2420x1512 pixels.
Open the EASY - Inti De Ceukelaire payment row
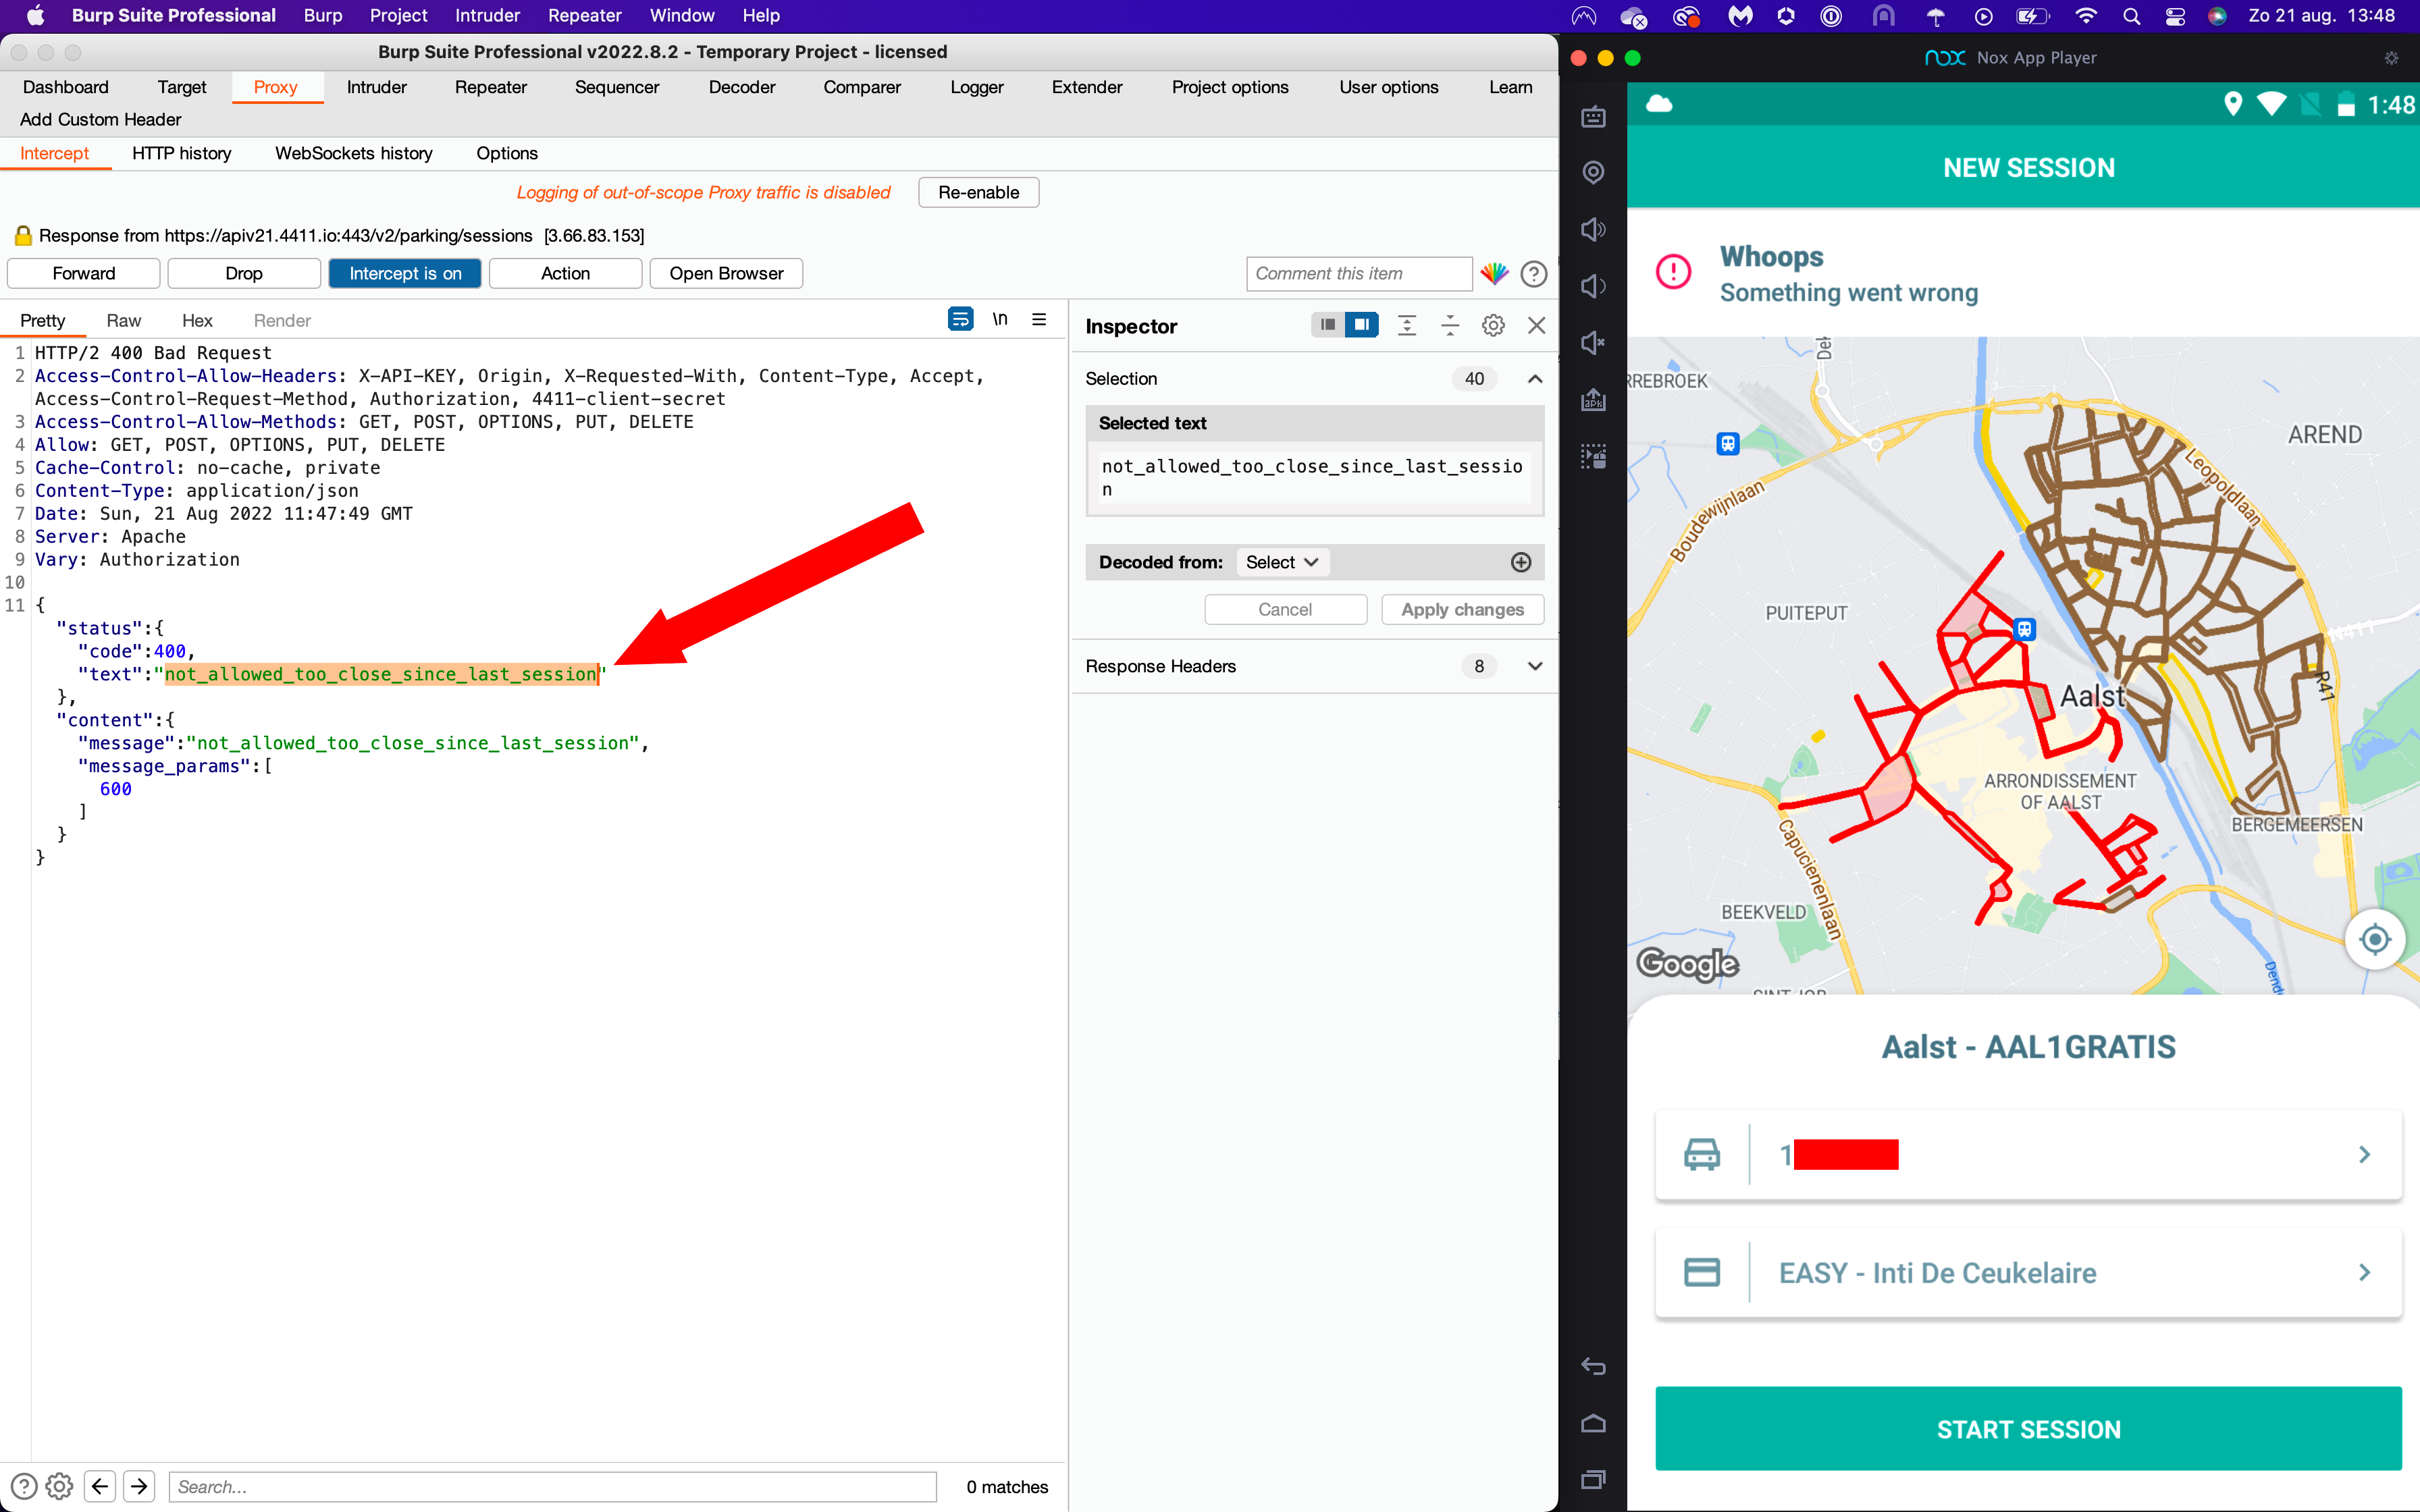point(2028,1272)
